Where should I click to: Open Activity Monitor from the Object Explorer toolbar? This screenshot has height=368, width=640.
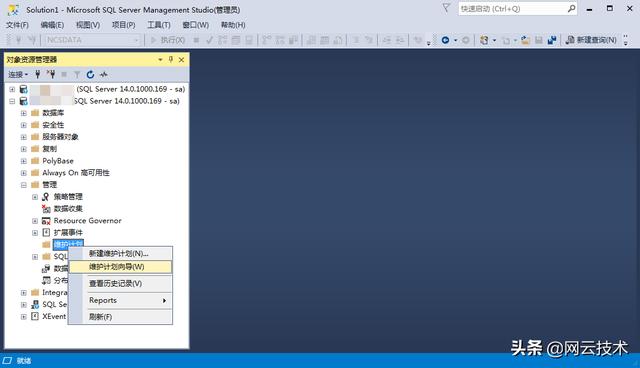(x=104, y=74)
